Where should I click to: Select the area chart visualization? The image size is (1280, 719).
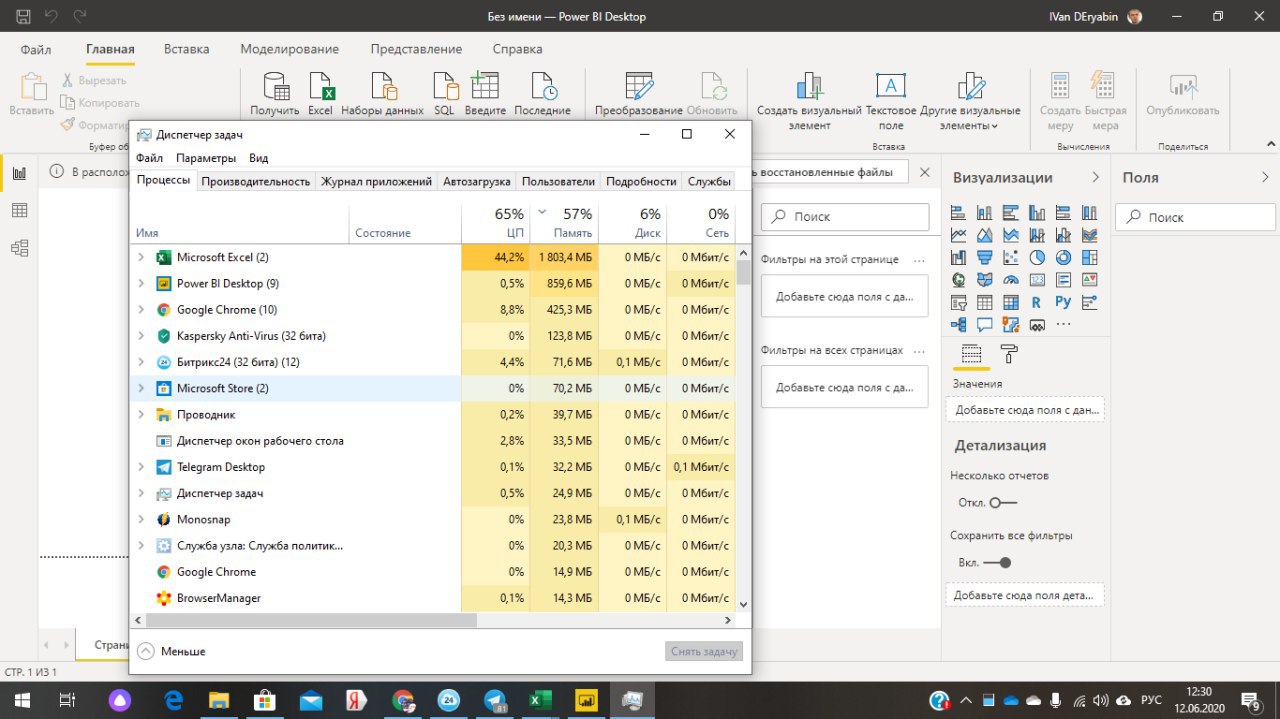point(985,235)
